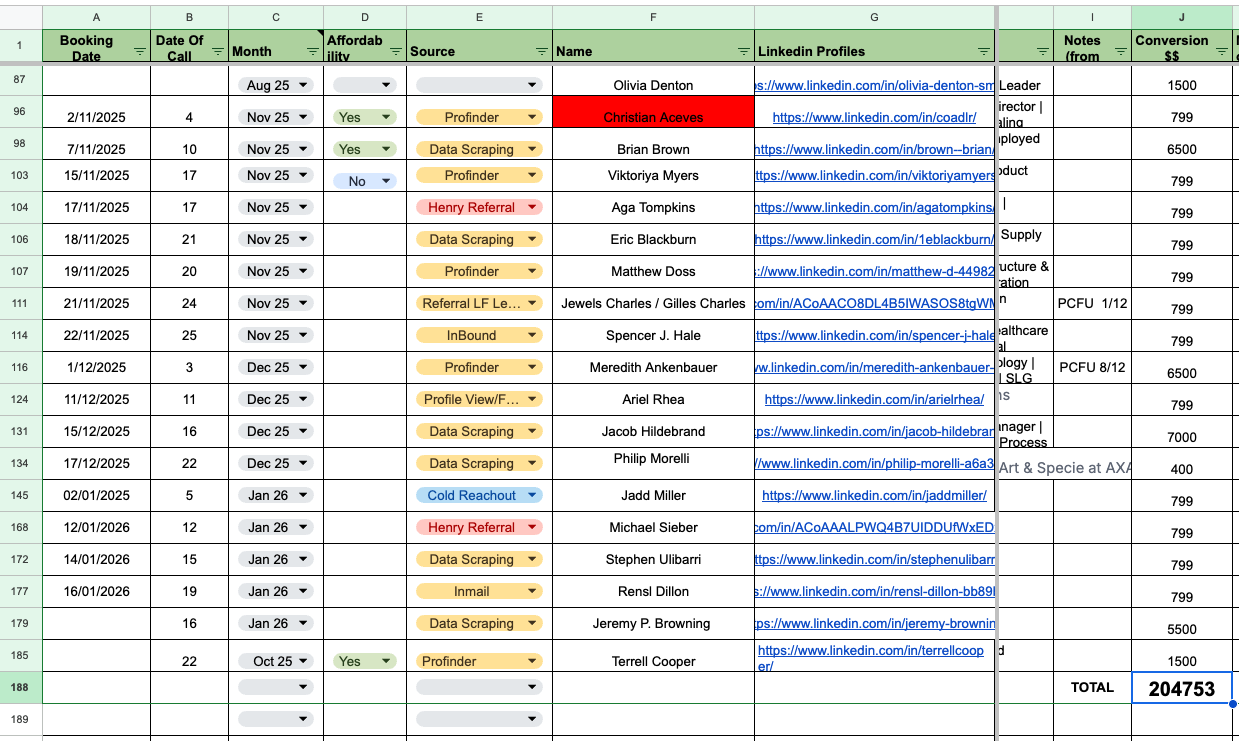Select row 145 header
Viewport: 1239px width, 741px height.
(20, 495)
